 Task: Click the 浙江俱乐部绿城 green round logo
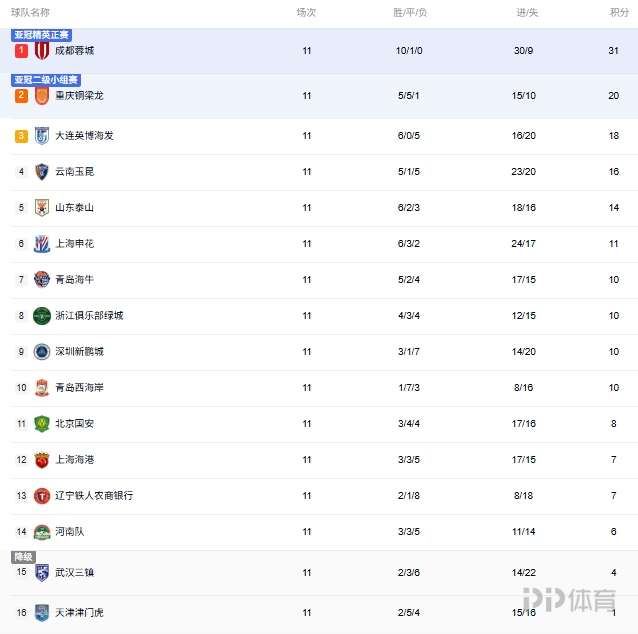(42, 316)
